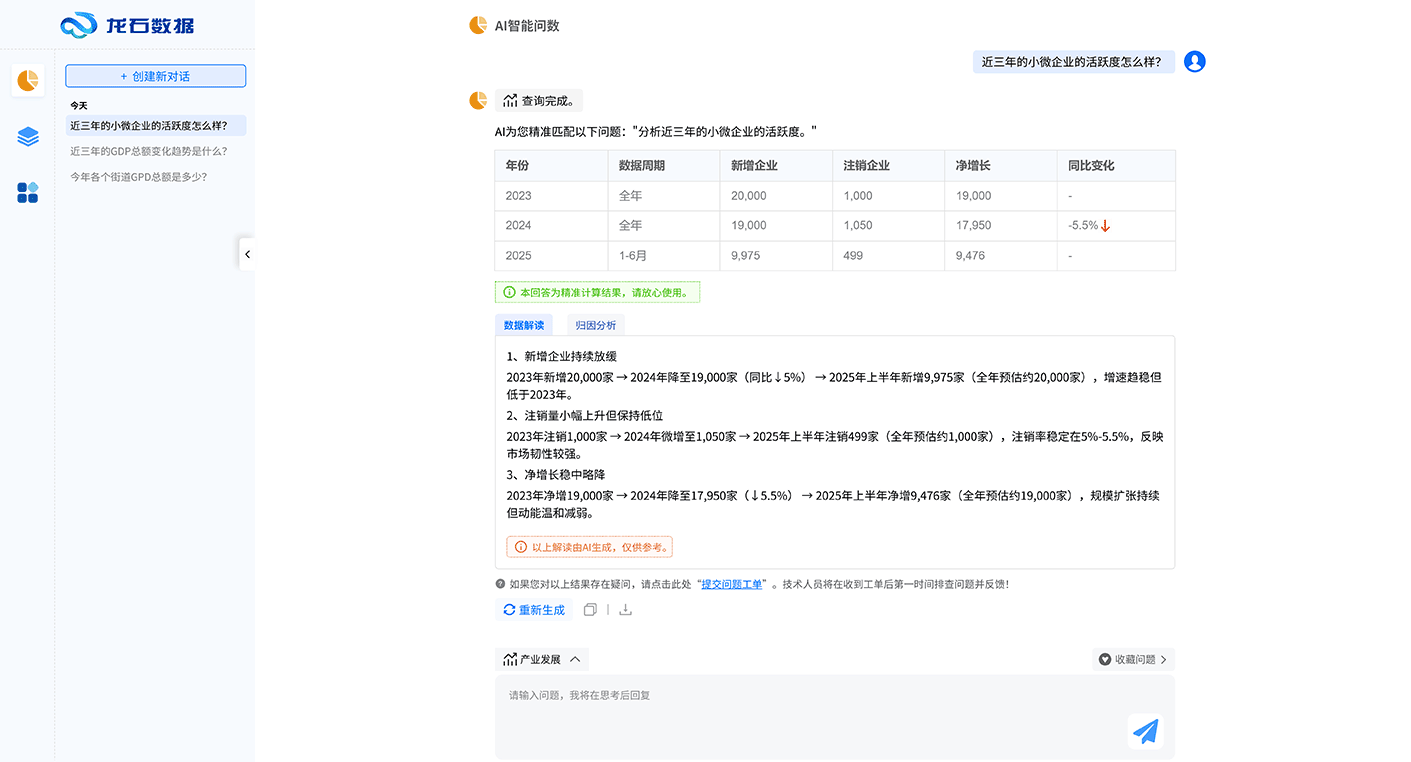Select conversation 近三年的小微企业的活跃度怎么样?
This screenshot has height=762, width=1411.
pos(156,126)
